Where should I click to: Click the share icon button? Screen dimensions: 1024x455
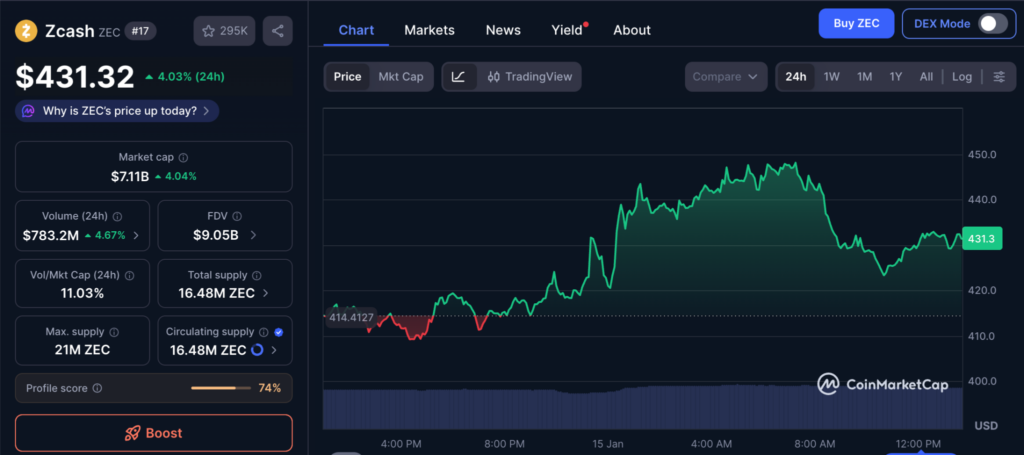tap(277, 31)
